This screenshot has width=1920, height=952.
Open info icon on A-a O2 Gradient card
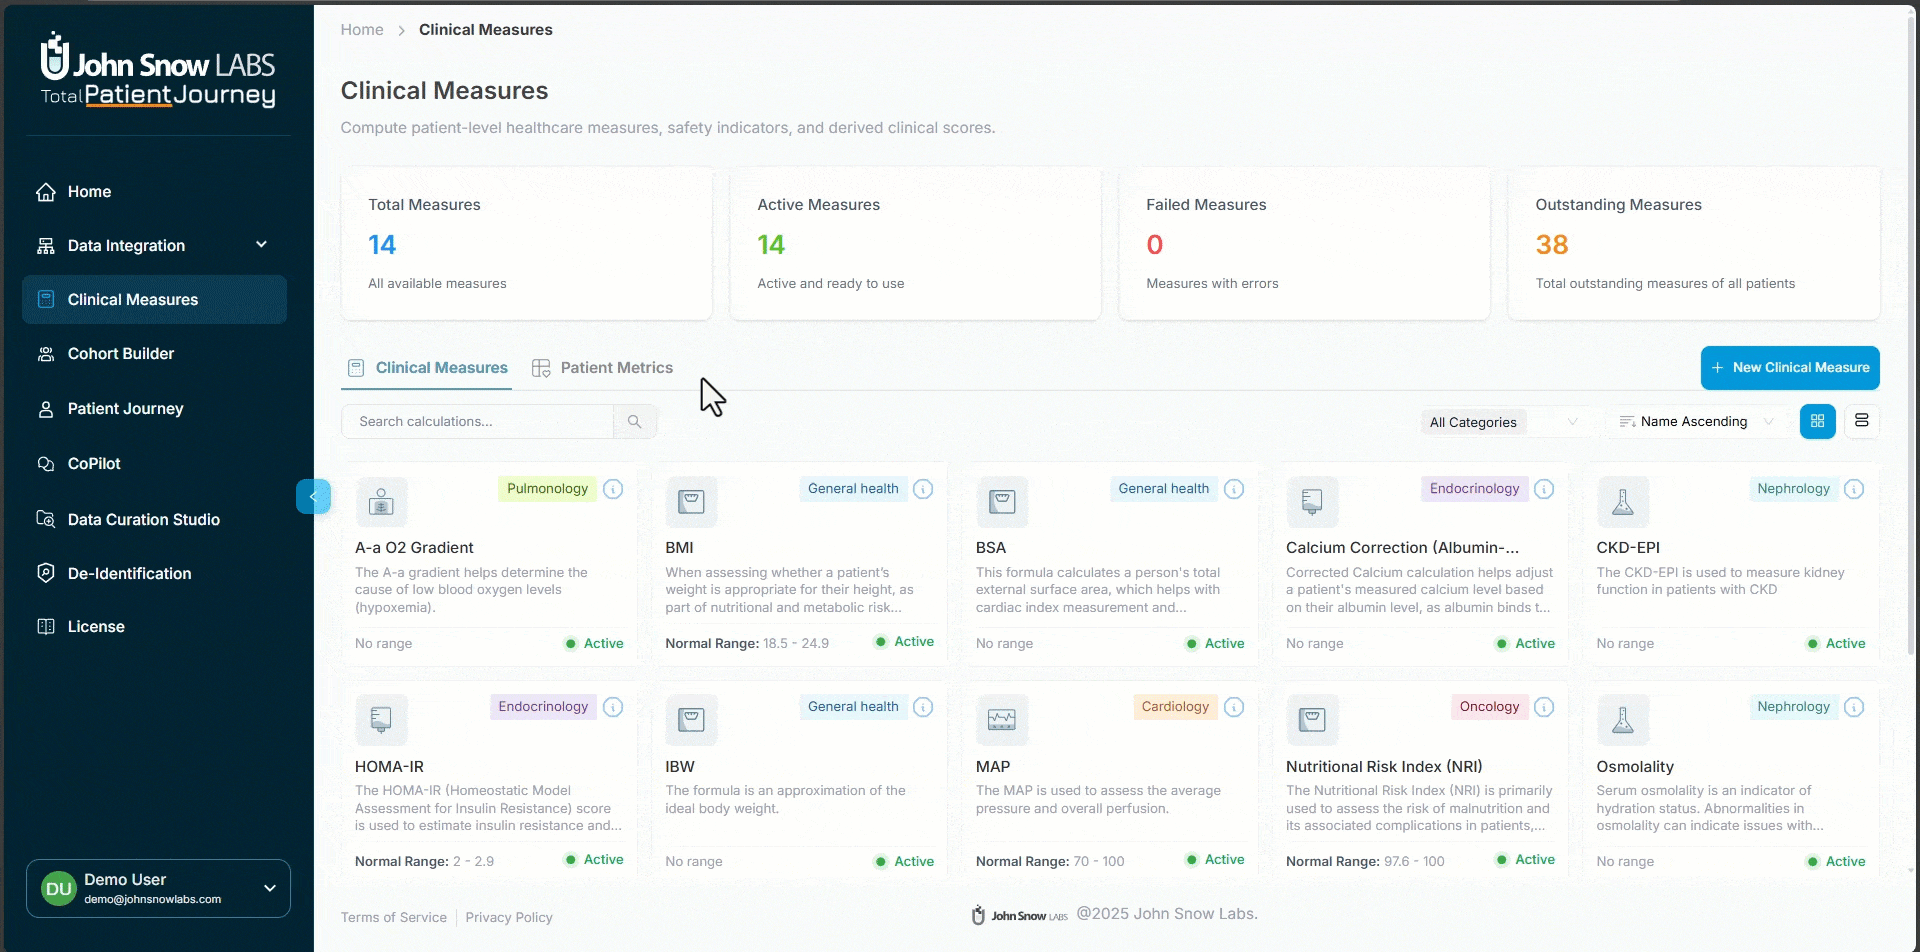point(613,489)
